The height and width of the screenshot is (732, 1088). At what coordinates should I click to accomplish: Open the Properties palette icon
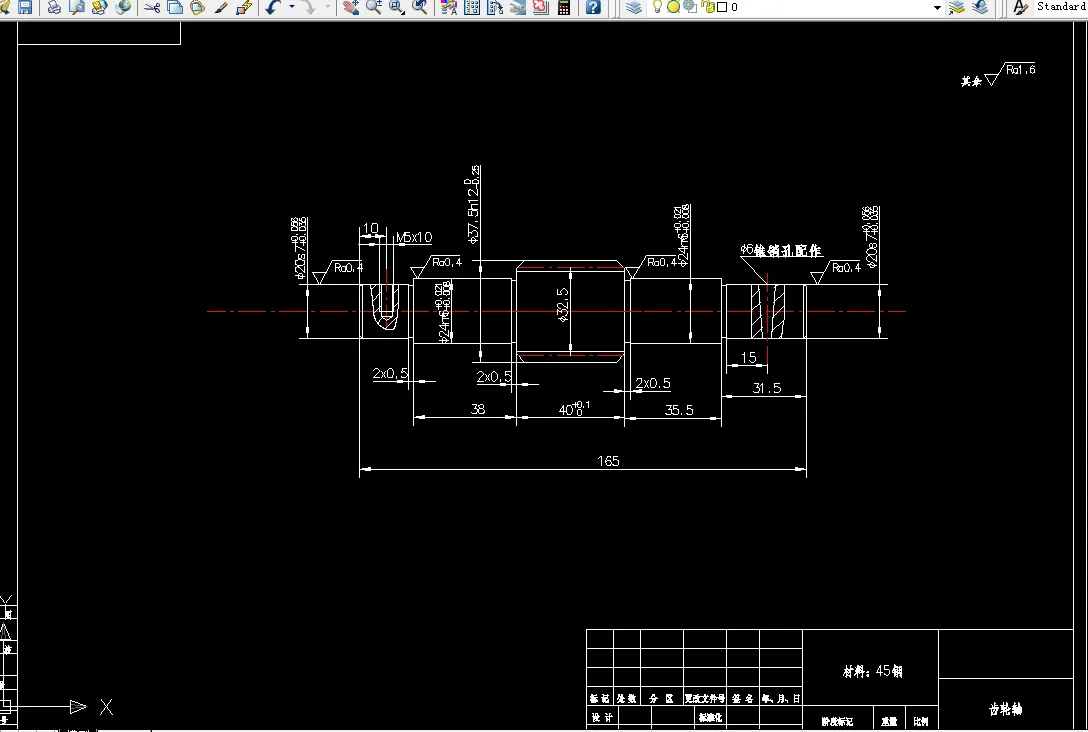click(449, 7)
